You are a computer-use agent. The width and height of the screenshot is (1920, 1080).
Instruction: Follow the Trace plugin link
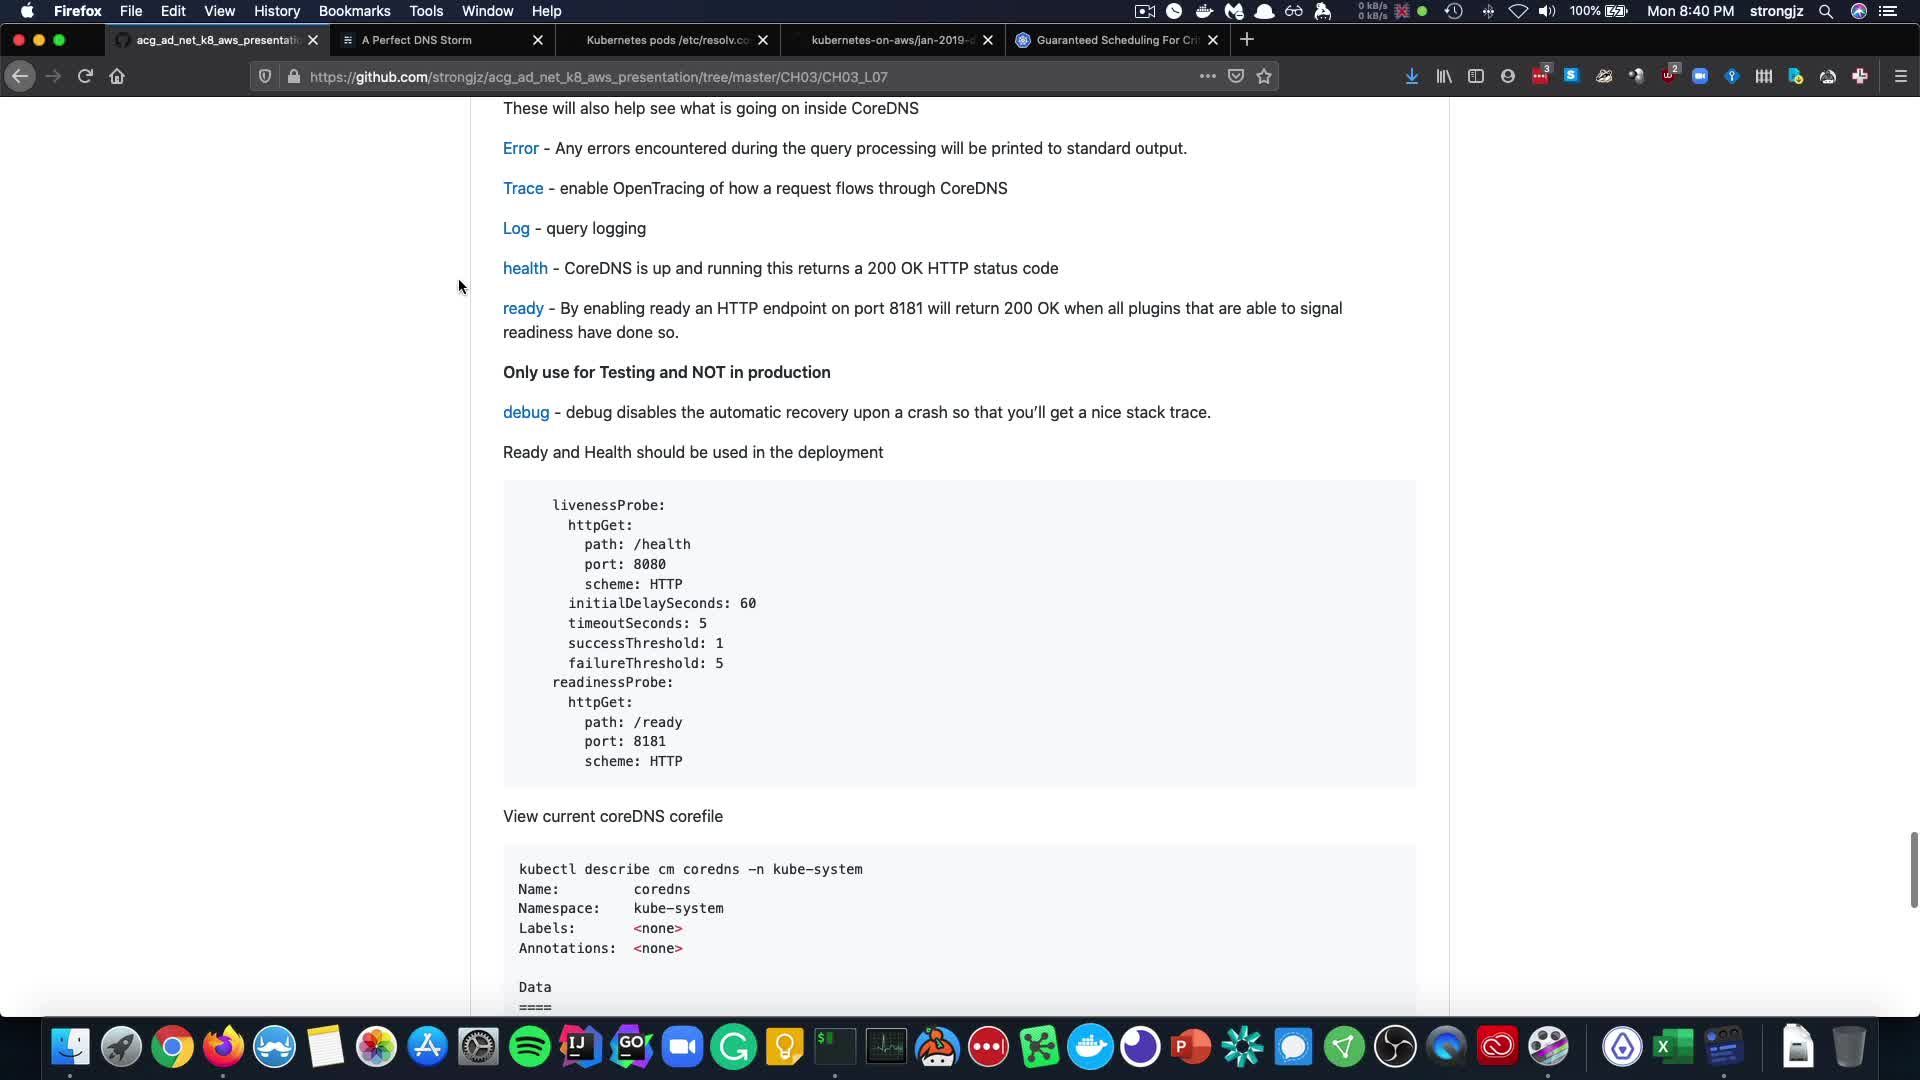pos(523,188)
